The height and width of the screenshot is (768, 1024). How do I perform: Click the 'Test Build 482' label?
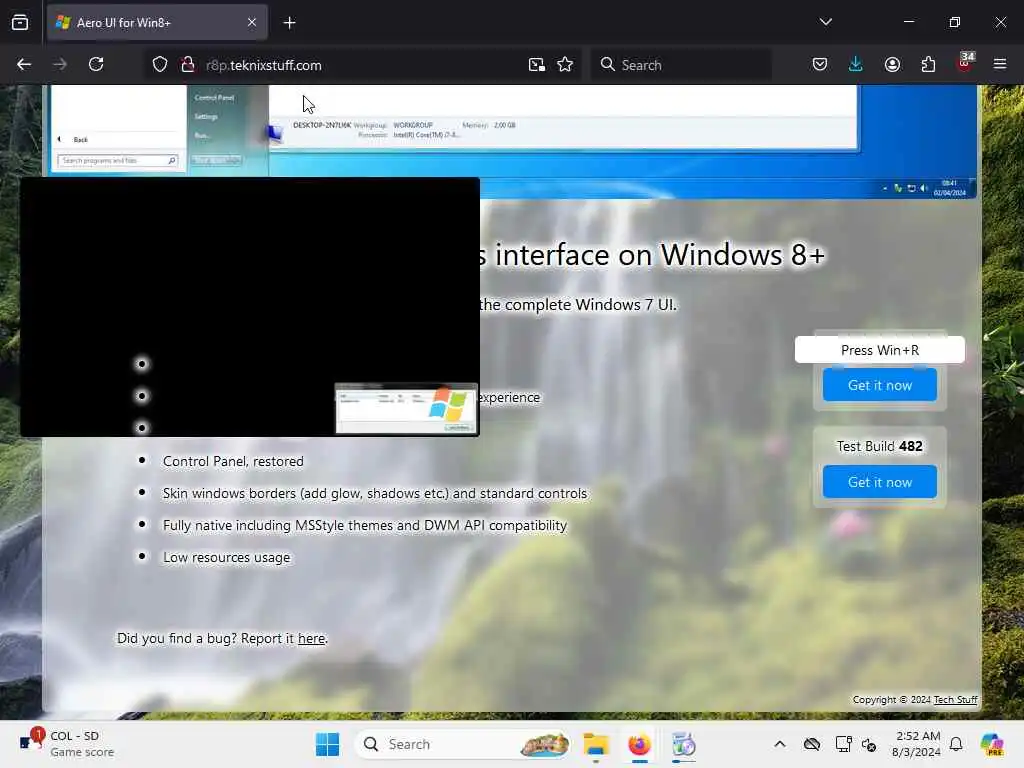click(880, 446)
